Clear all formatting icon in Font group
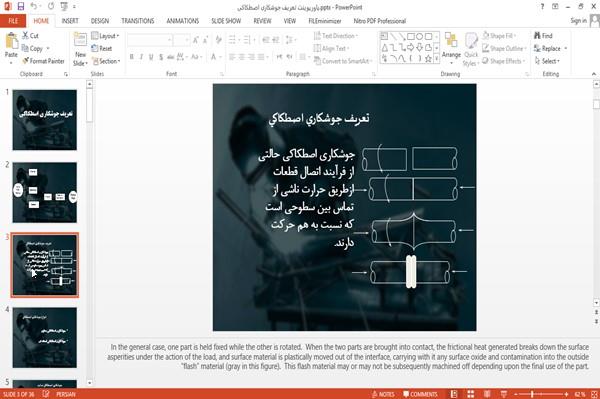The width and height of the screenshot is (600, 399). pos(218,40)
